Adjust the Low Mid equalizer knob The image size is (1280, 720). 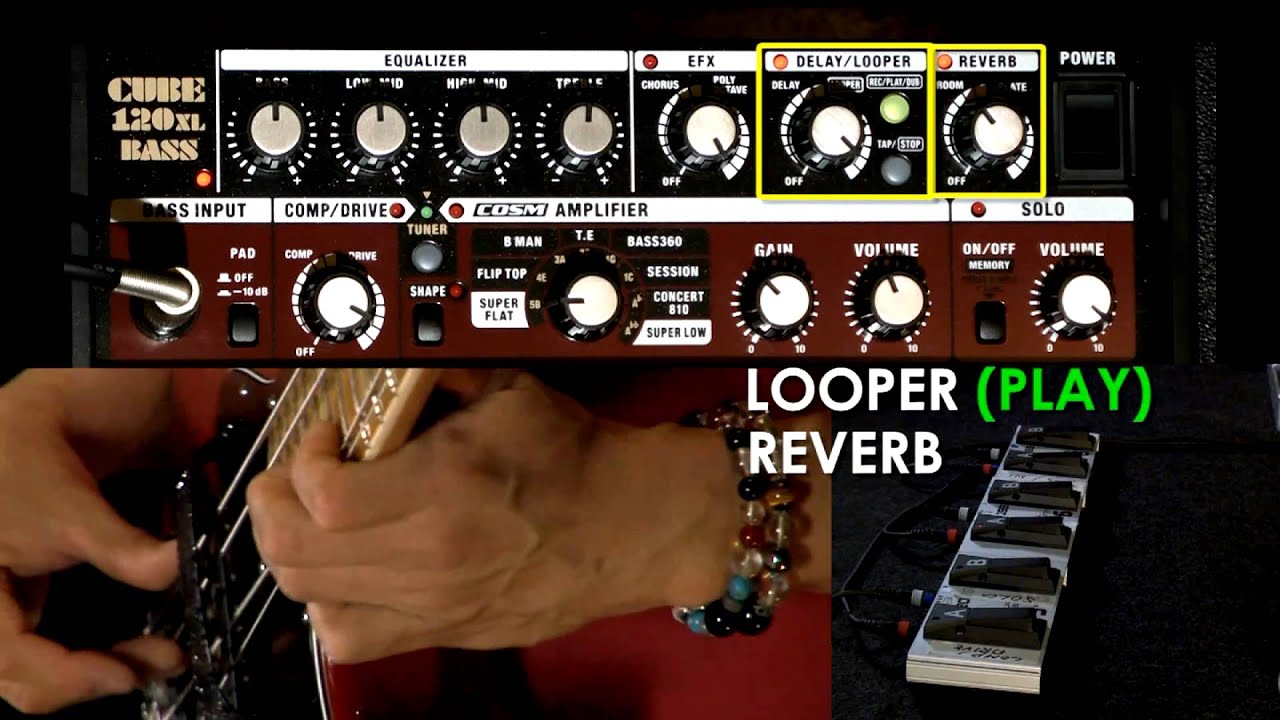(x=381, y=132)
